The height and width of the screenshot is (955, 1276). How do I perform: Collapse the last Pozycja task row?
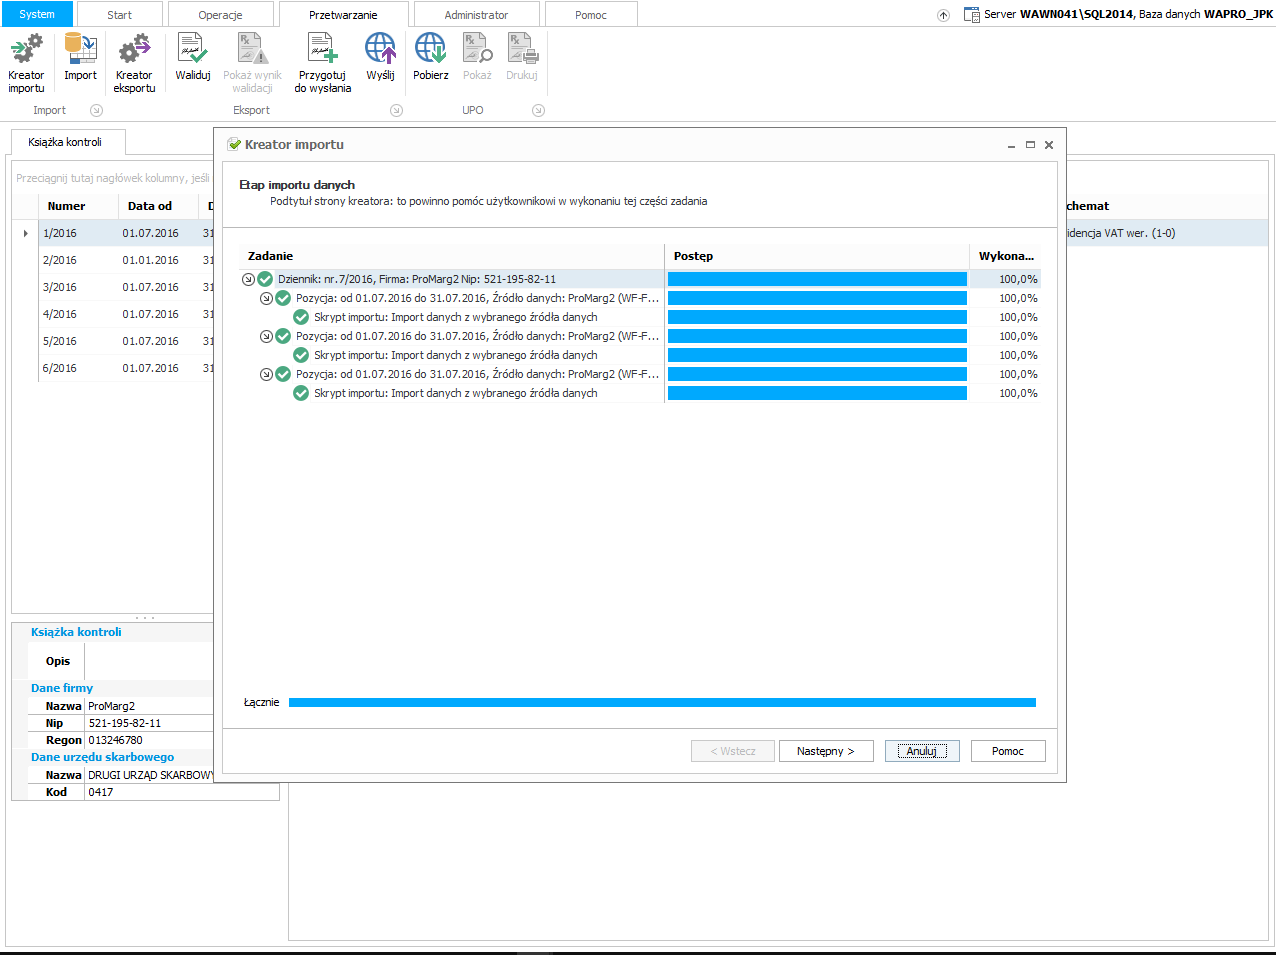pos(266,374)
